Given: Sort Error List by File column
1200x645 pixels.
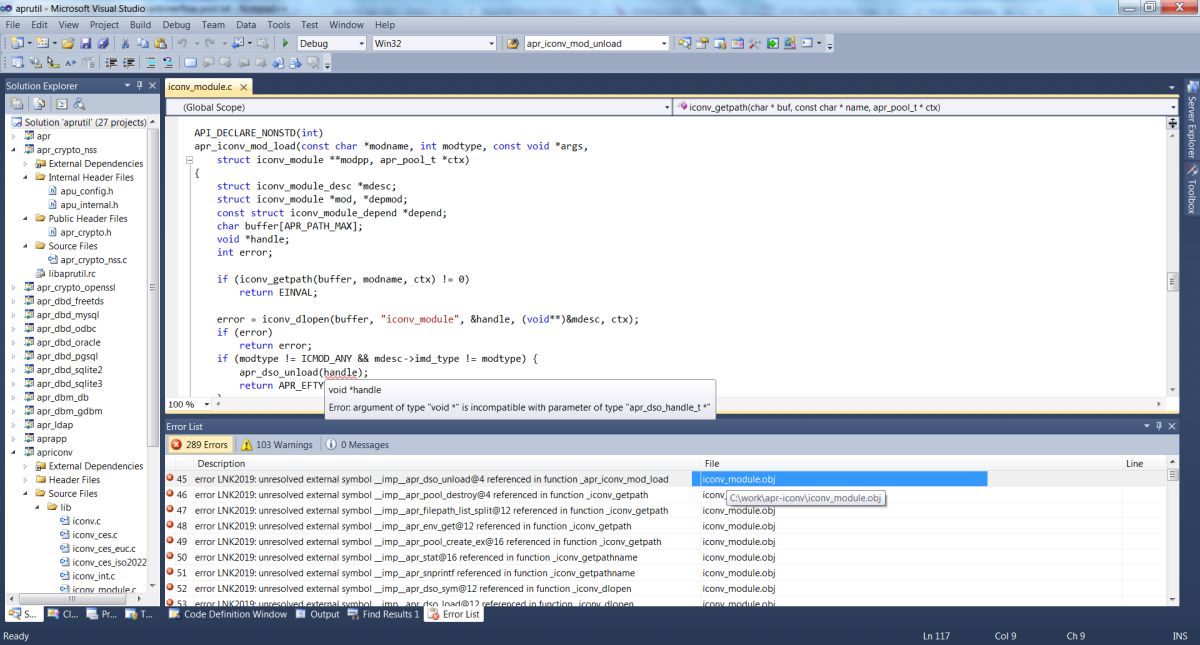Looking at the screenshot, I should (910, 464).
